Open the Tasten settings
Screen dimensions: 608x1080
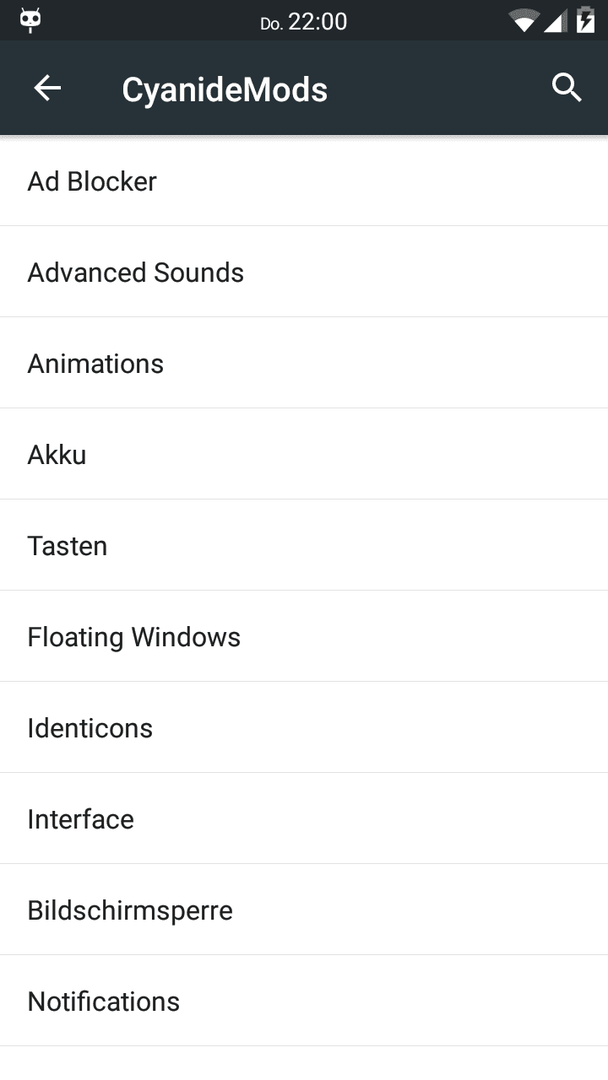click(304, 546)
